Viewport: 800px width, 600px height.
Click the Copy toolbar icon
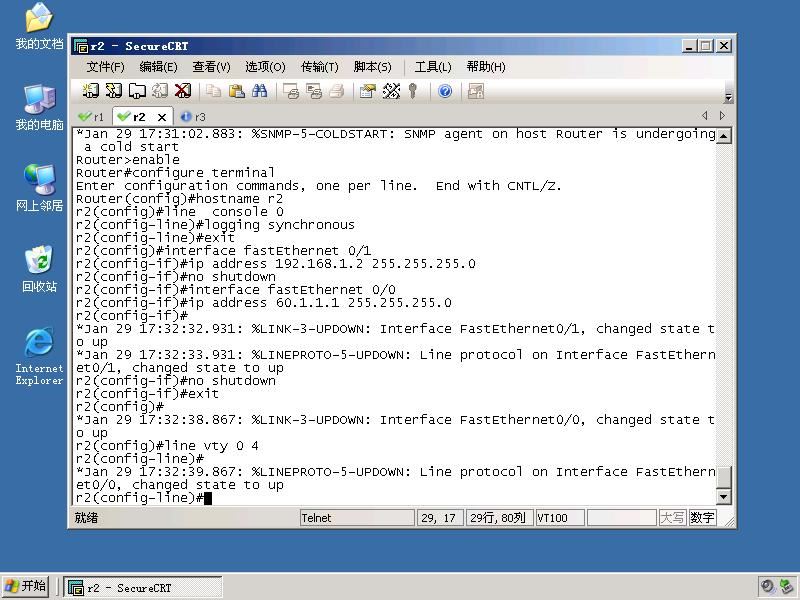pos(213,91)
